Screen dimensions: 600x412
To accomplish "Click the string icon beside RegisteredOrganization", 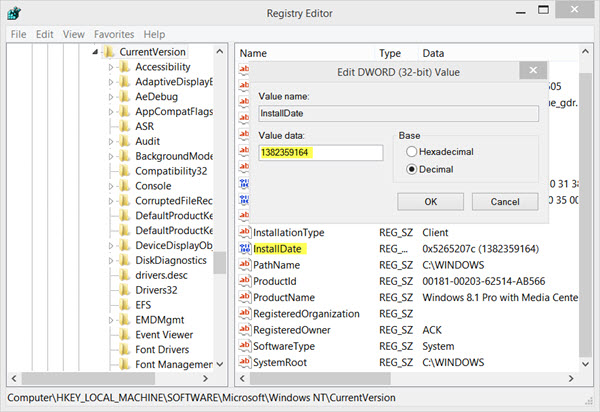I will coord(244,313).
